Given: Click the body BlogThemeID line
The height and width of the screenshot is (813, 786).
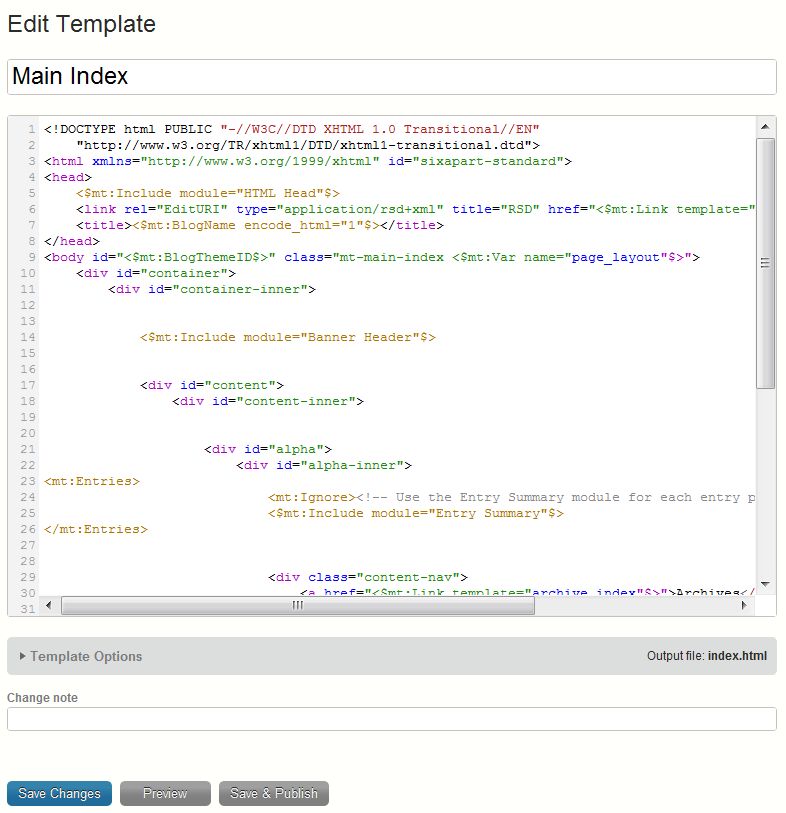Looking at the screenshot, I should click(x=372, y=258).
